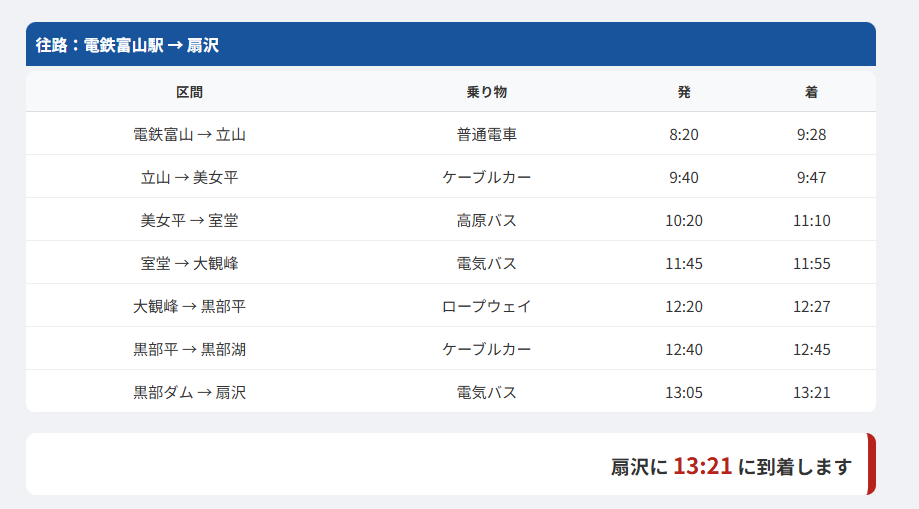Click the 区間 column header
This screenshot has width=919, height=509.
[x=189, y=92]
